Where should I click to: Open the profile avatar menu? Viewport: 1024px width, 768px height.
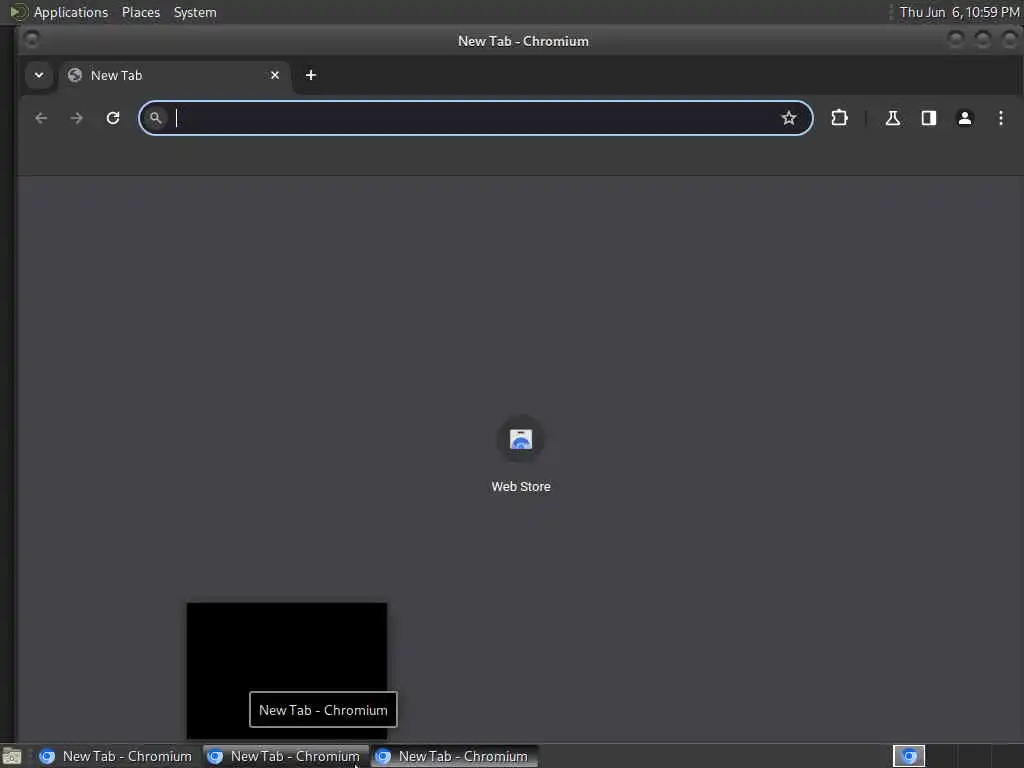pyautogui.click(x=965, y=118)
